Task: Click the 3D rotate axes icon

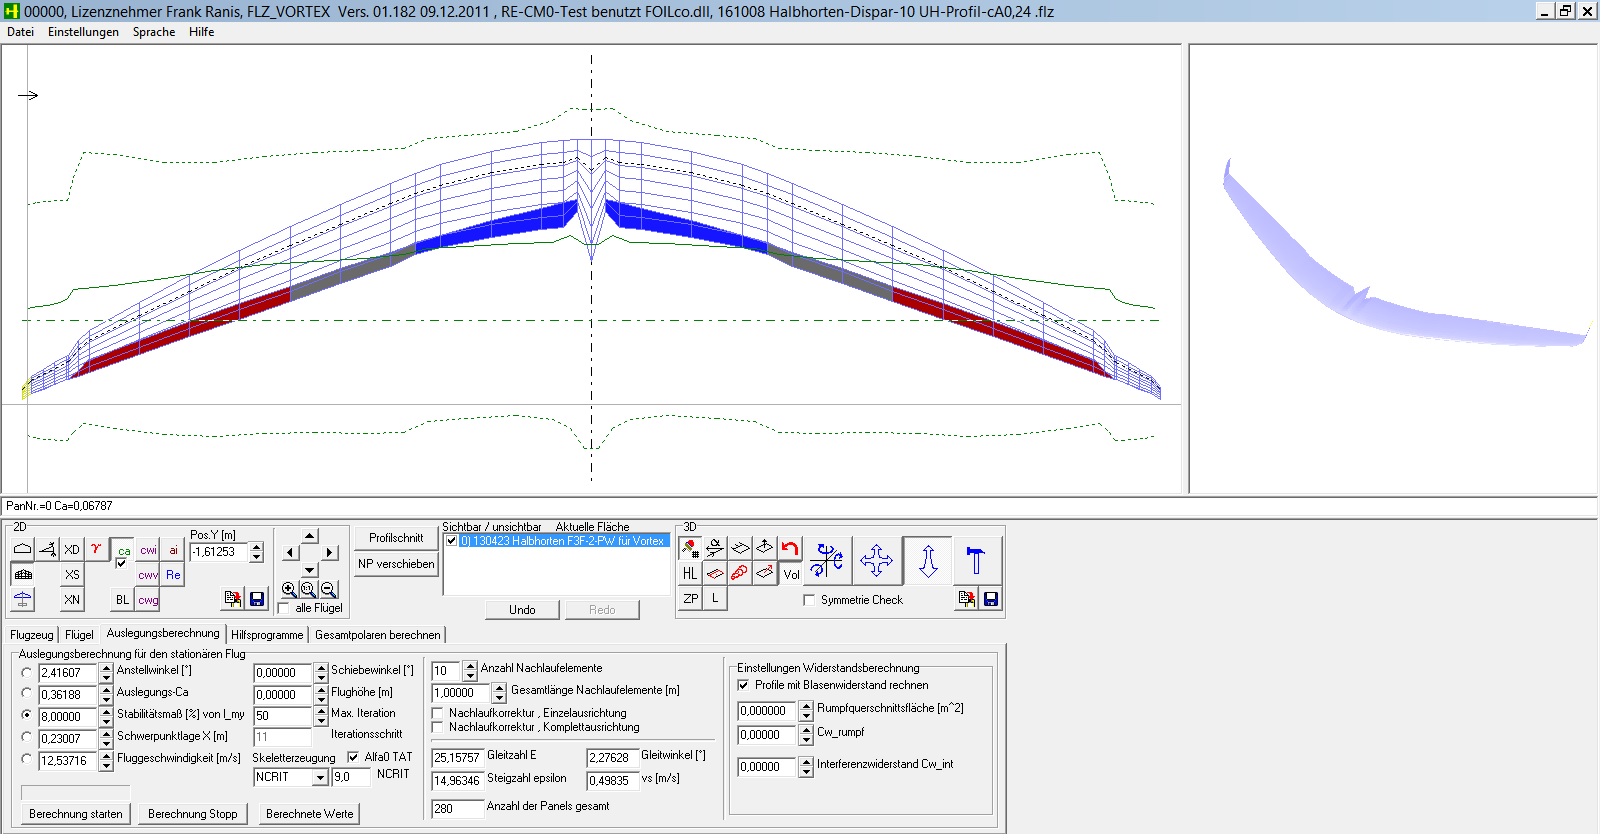Action: coord(827,561)
